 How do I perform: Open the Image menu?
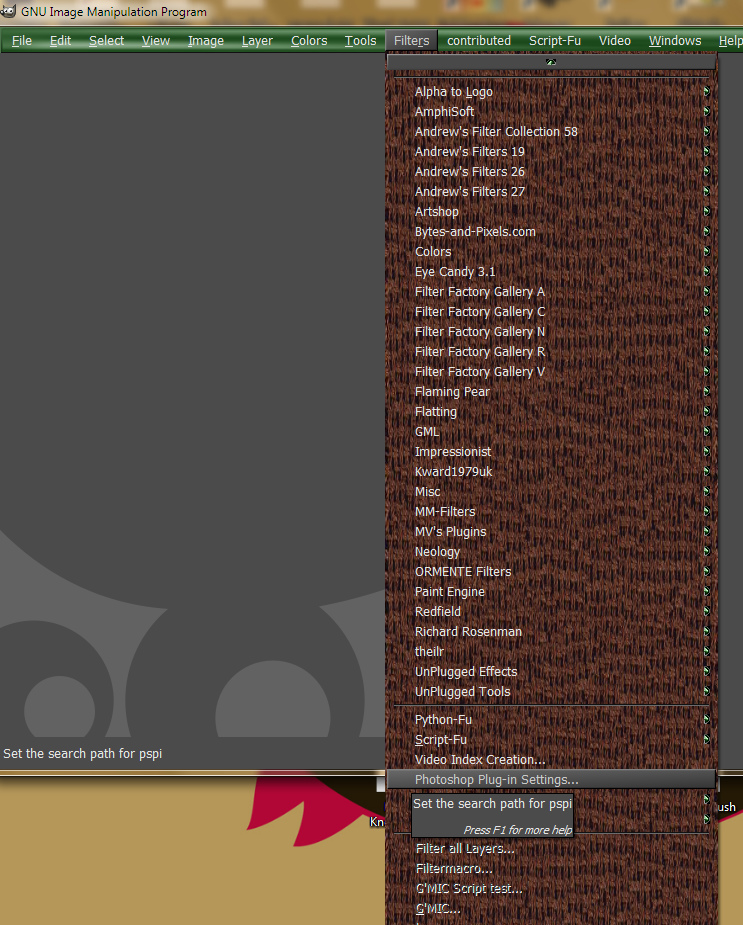click(x=205, y=41)
